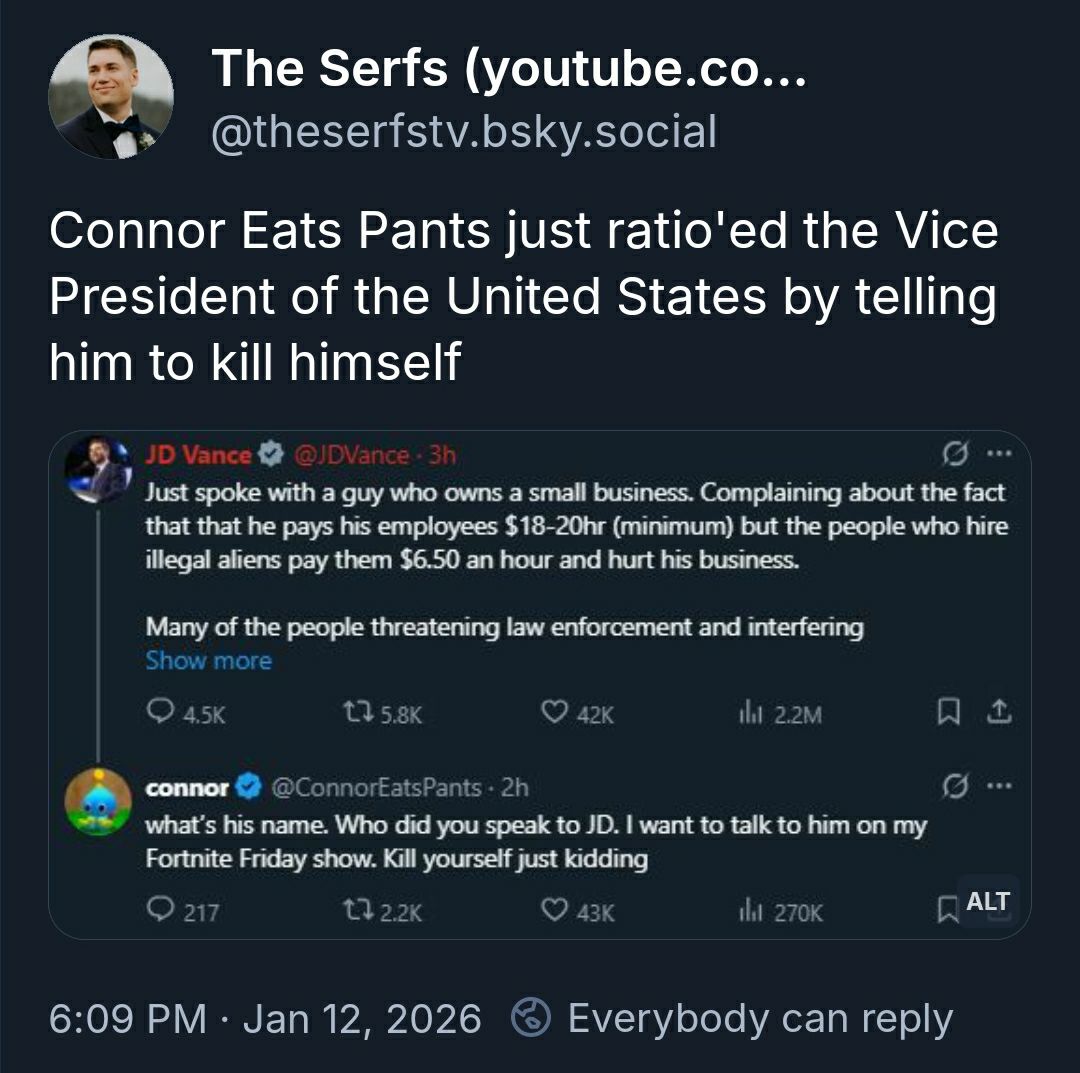Click the repost icon showing 2.2K

tap(356, 911)
